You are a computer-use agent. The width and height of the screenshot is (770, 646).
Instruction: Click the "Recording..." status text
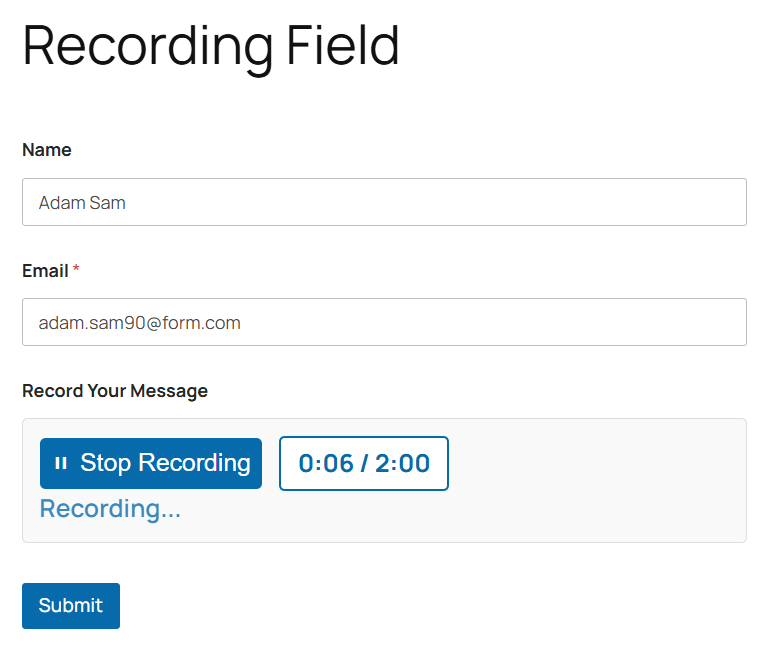(x=110, y=509)
